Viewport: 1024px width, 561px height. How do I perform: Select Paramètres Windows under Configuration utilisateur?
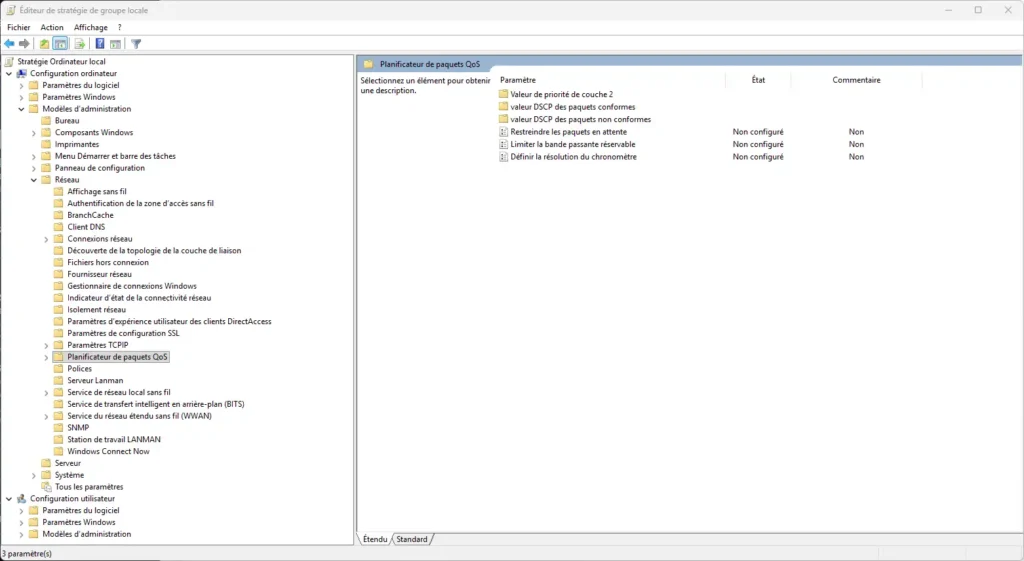point(78,522)
